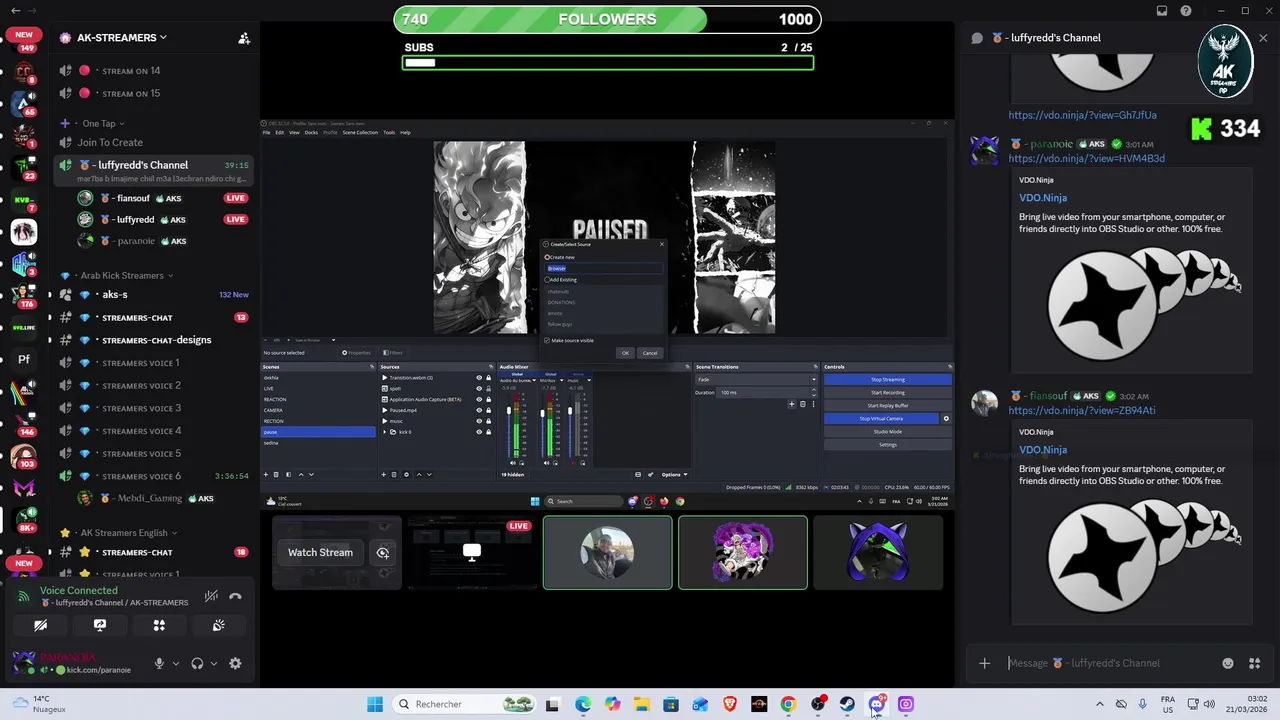Open Discord user settings gear

(235, 663)
